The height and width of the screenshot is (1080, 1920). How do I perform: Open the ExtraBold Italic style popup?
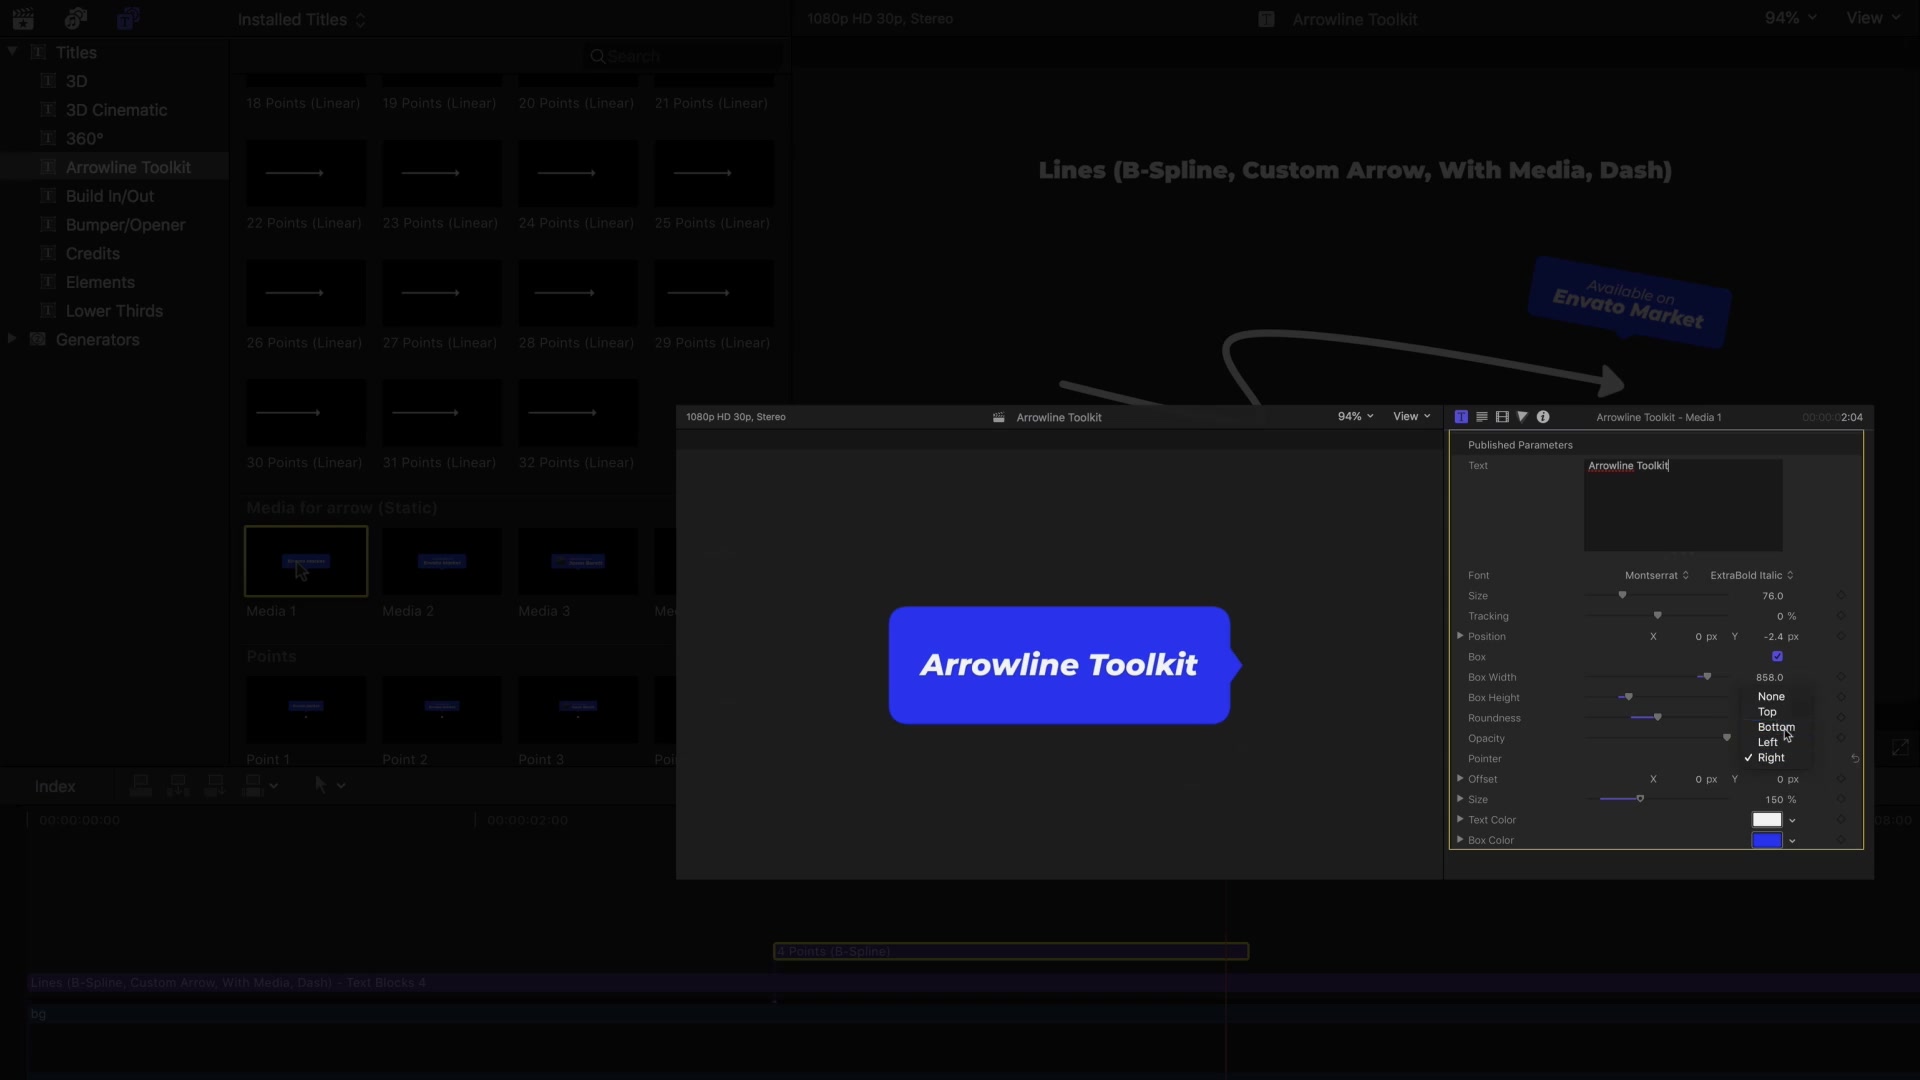click(x=1752, y=575)
